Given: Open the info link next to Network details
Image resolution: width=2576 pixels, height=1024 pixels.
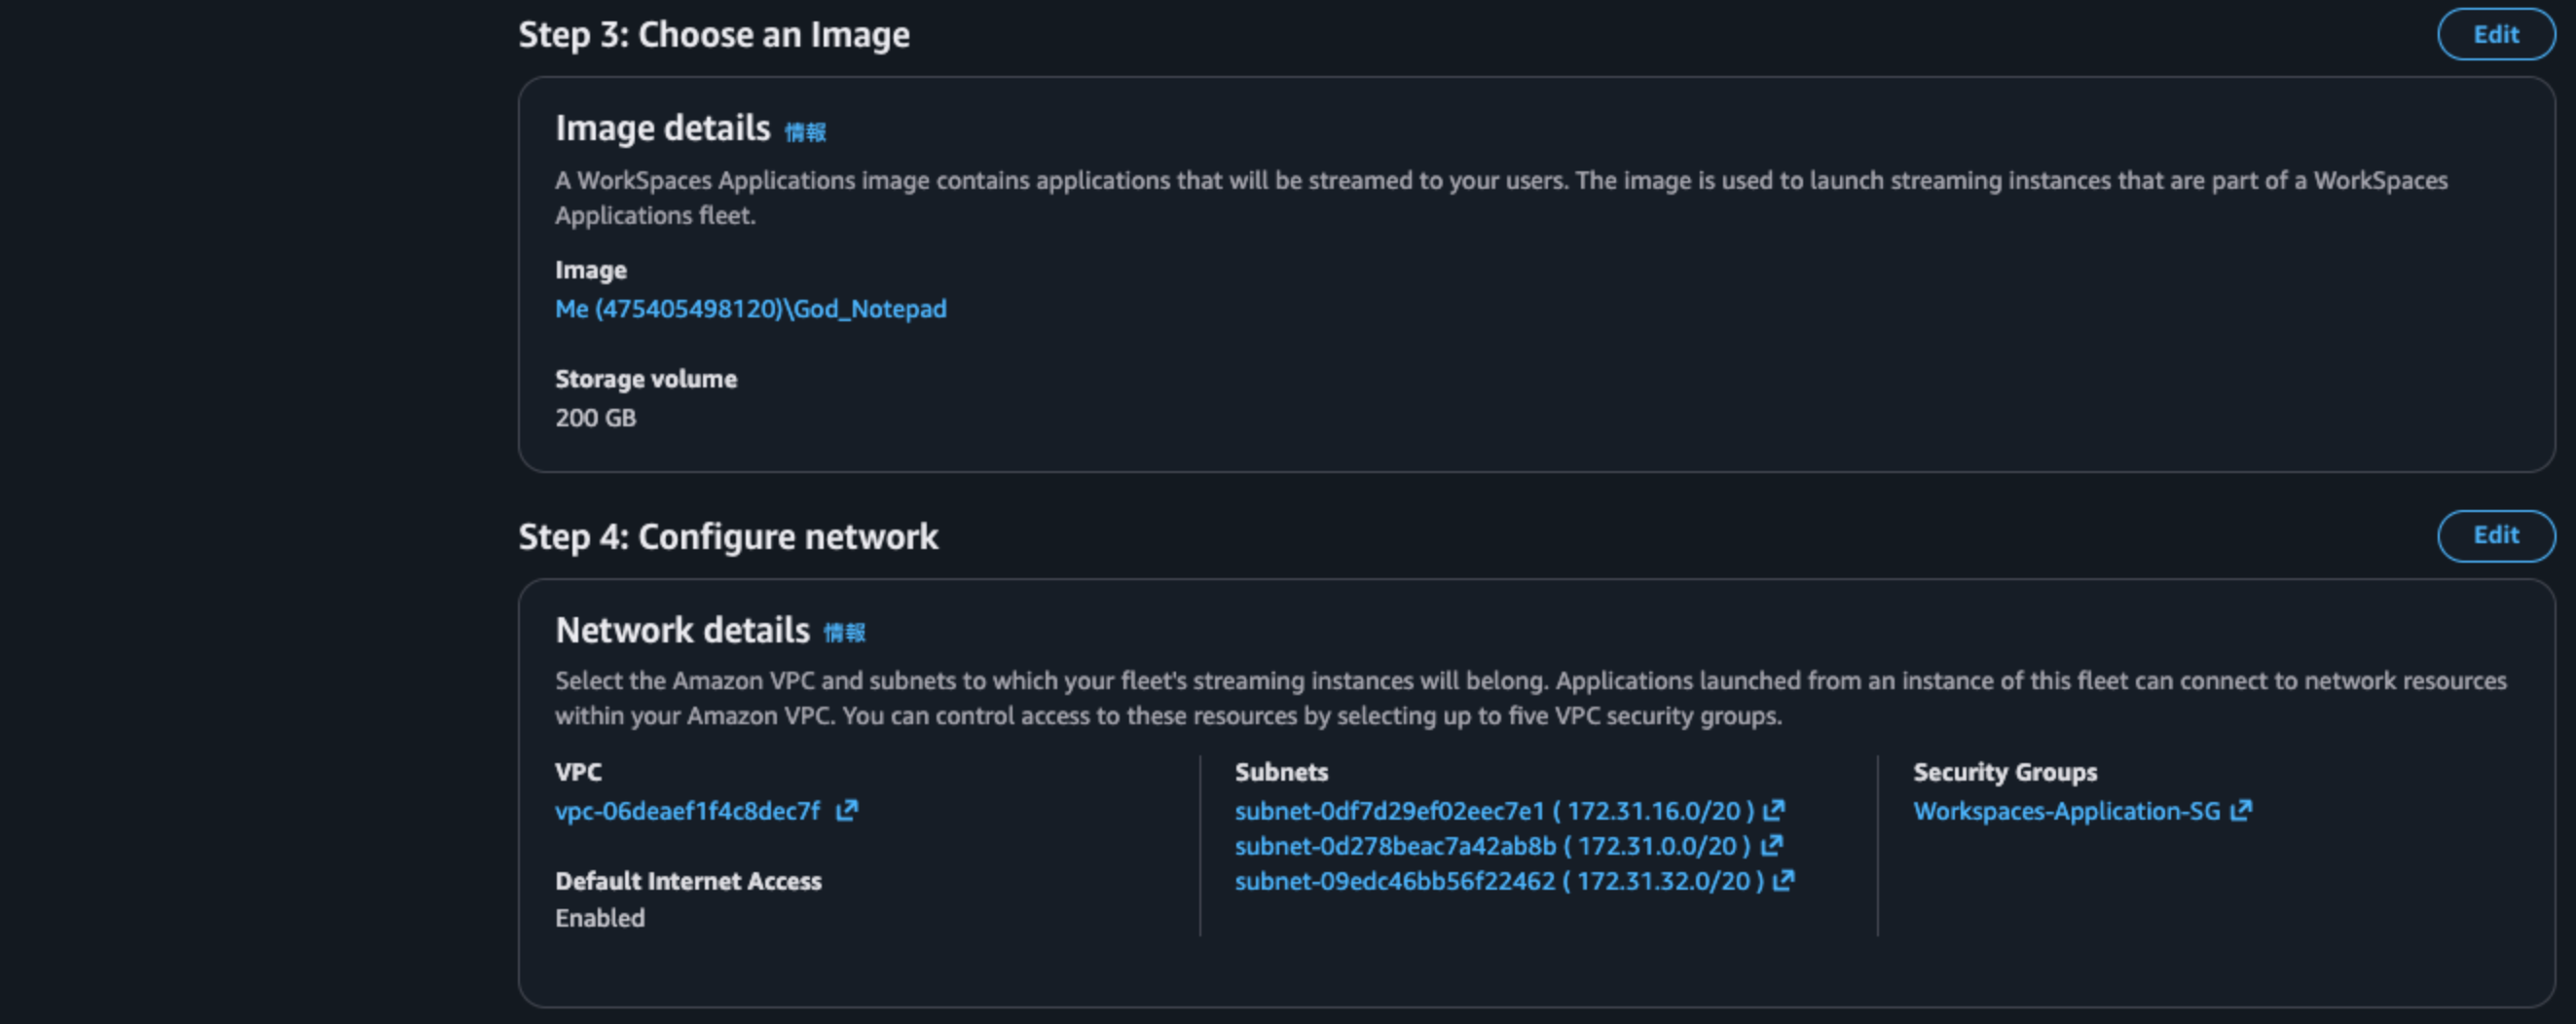Looking at the screenshot, I should (844, 633).
